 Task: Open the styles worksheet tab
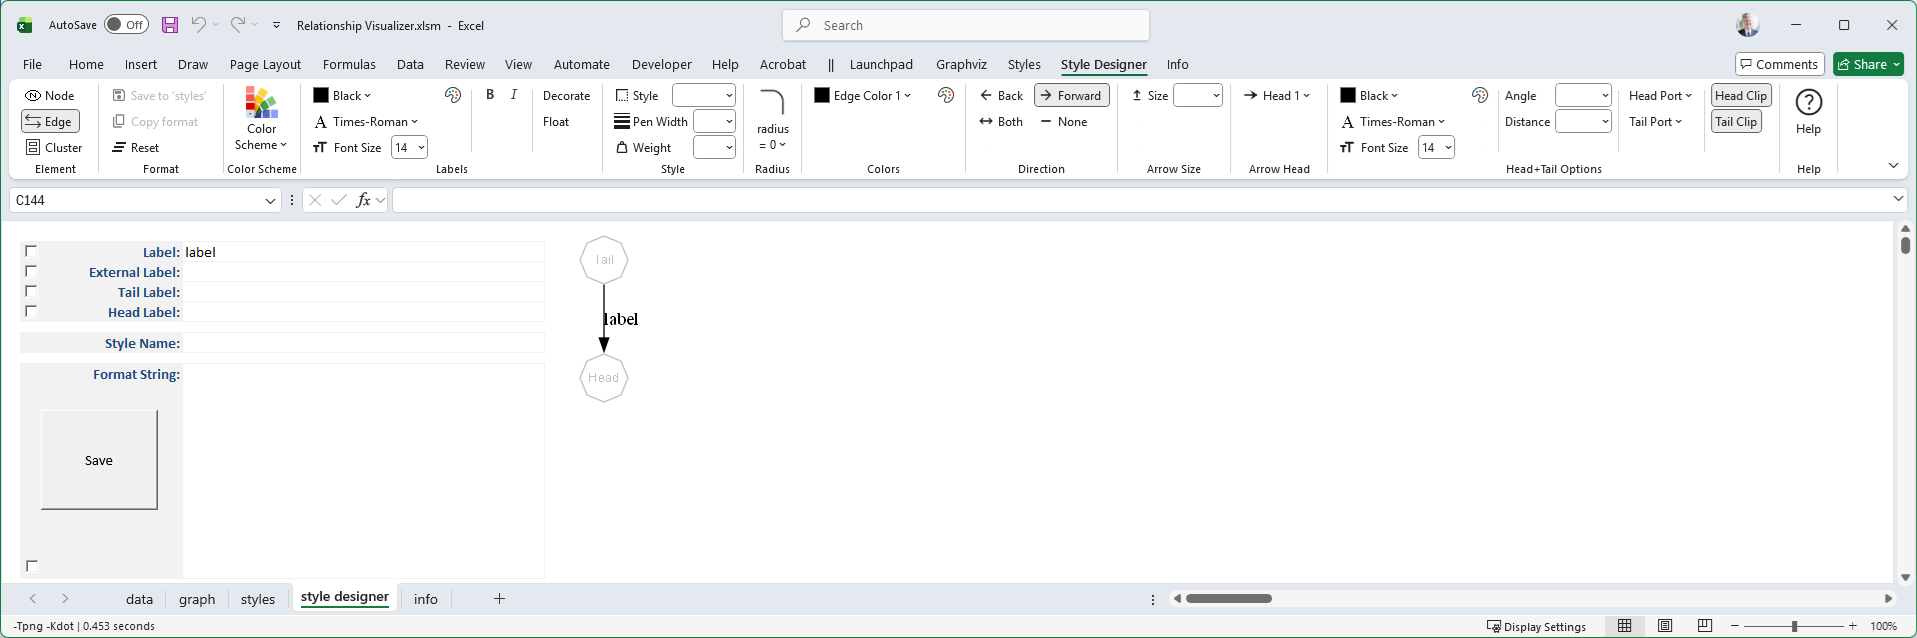[x=257, y=599]
